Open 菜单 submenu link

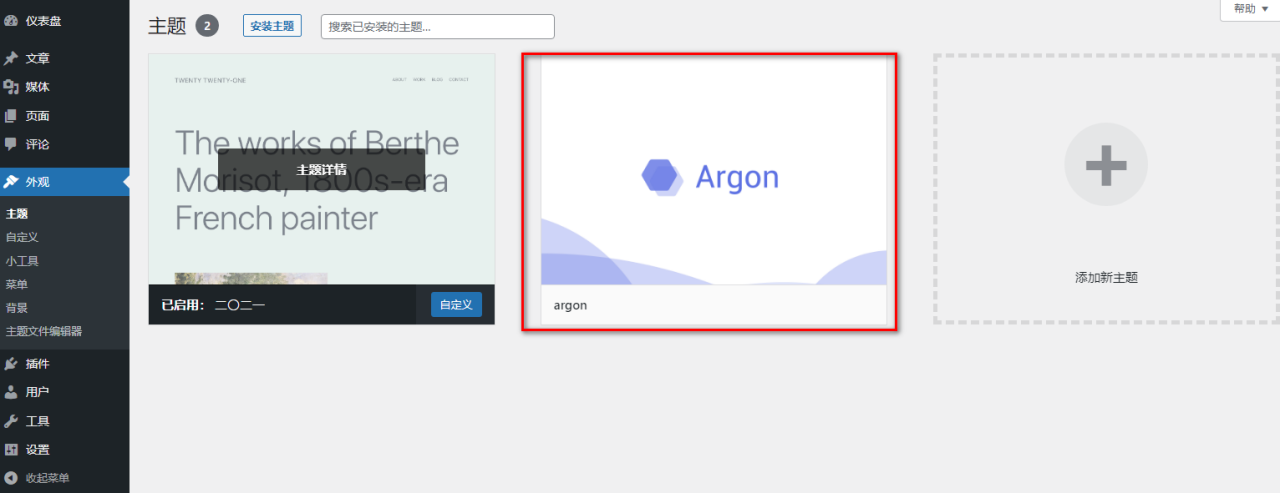[x=17, y=284]
